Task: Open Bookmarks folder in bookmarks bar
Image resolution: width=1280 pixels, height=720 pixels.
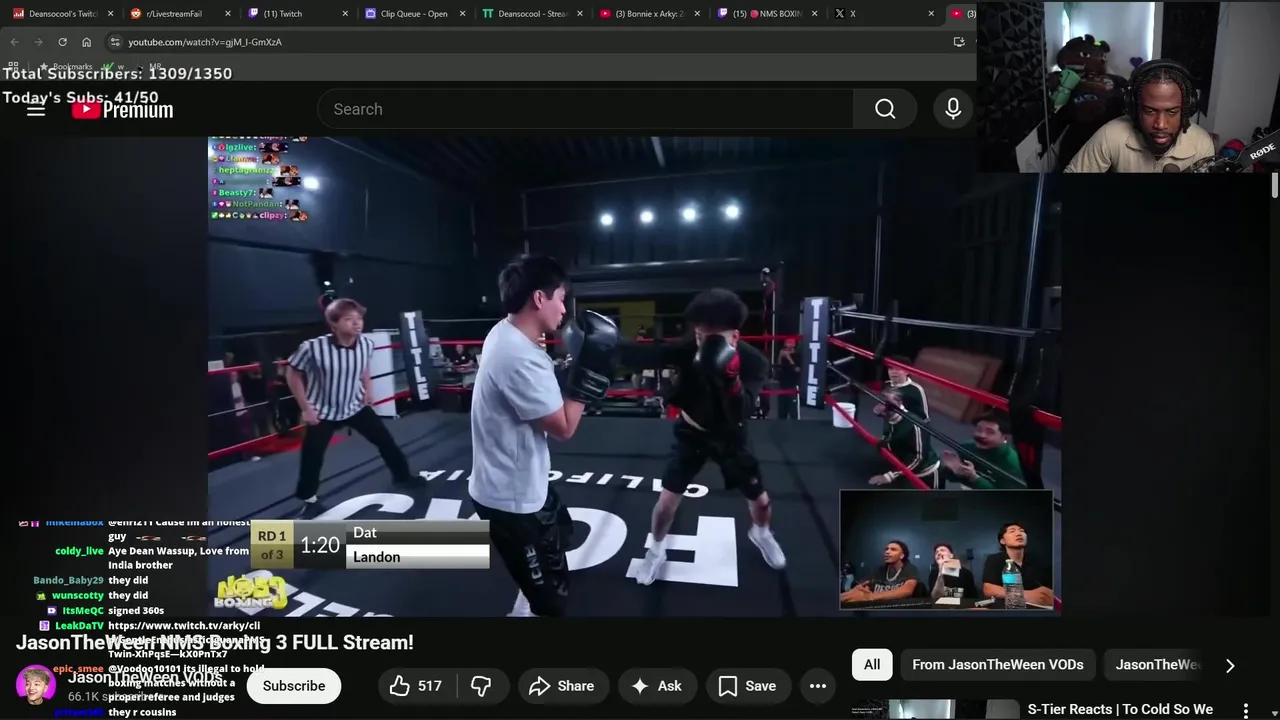Action: [x=64, y=66]
